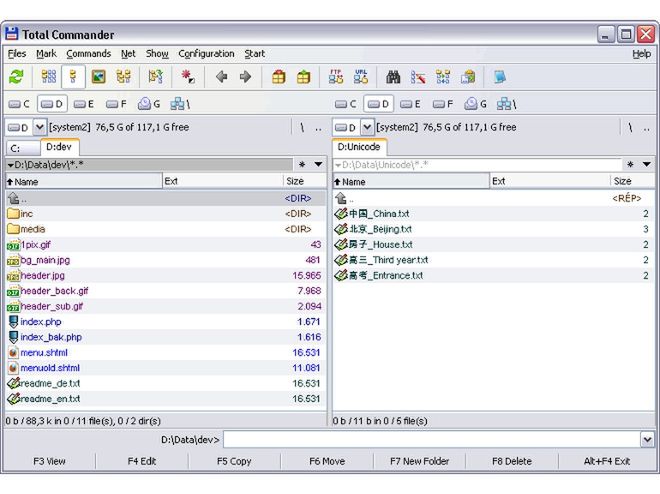Open the Commands menu
Screen dimensions: 660x494
click(88, 54)
